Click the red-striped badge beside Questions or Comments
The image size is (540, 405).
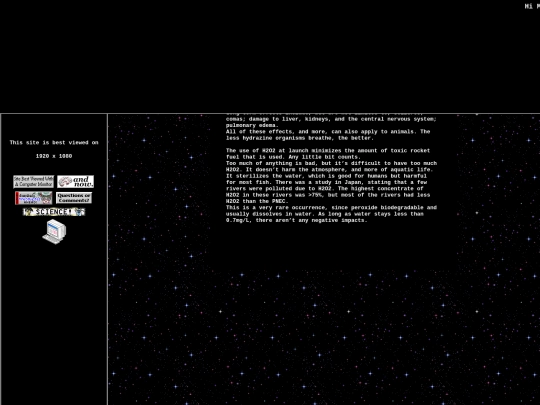(33, 198)
